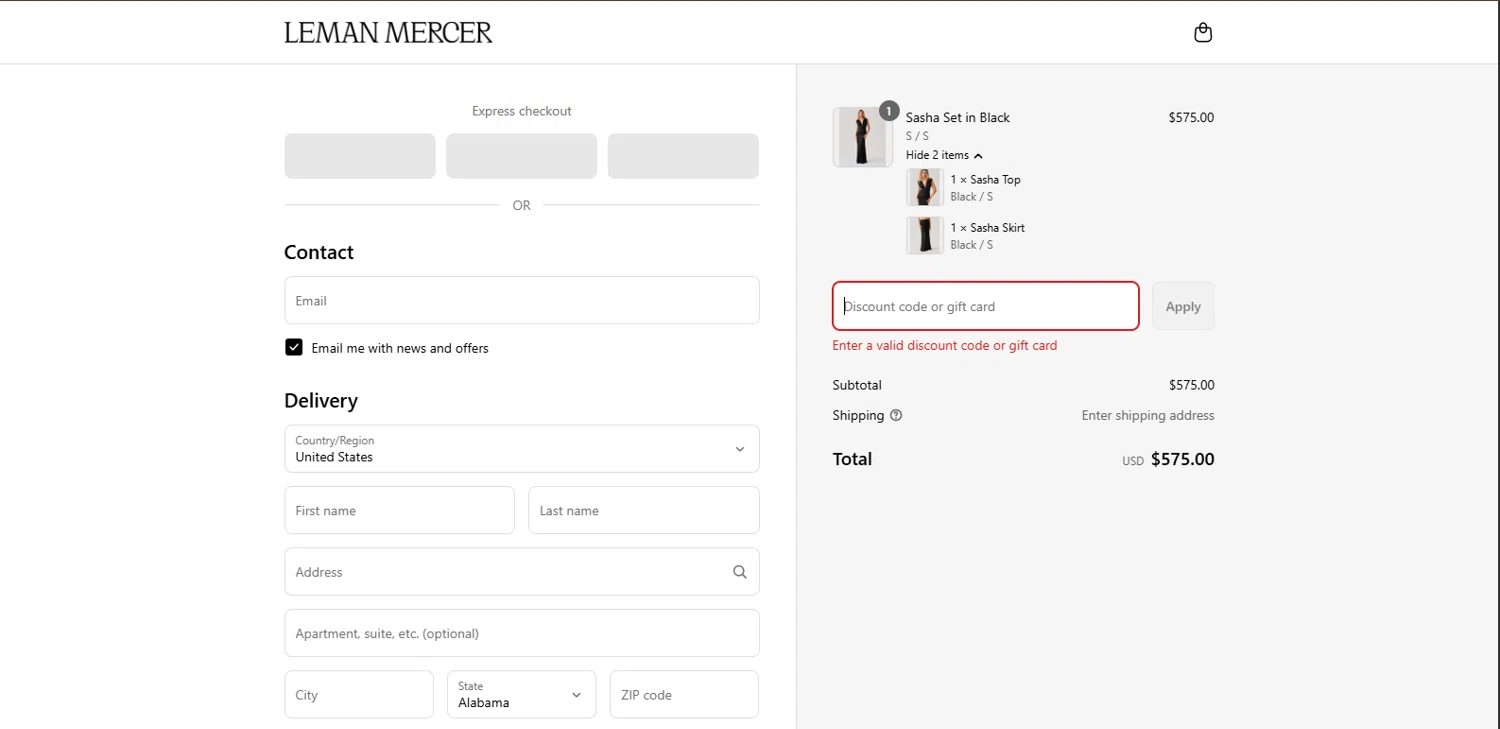
Task: Click the Apartment, suite, etc. field
Action: click(x=522, y=633)
